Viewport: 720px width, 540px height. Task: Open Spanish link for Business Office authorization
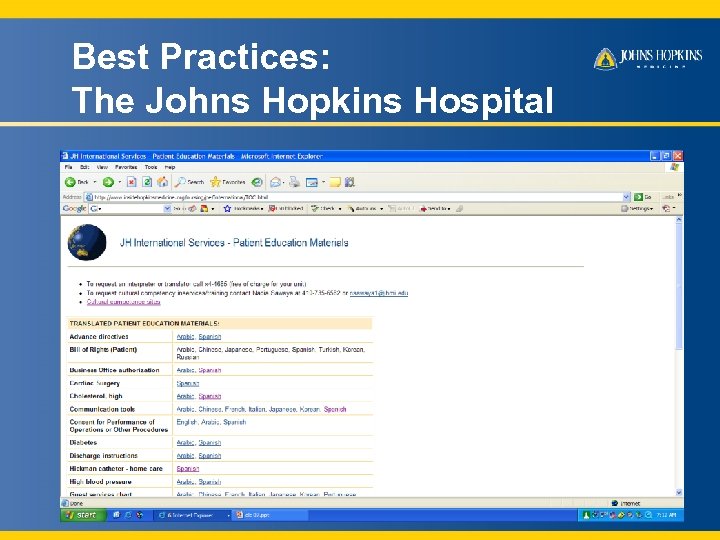[210, 370]
